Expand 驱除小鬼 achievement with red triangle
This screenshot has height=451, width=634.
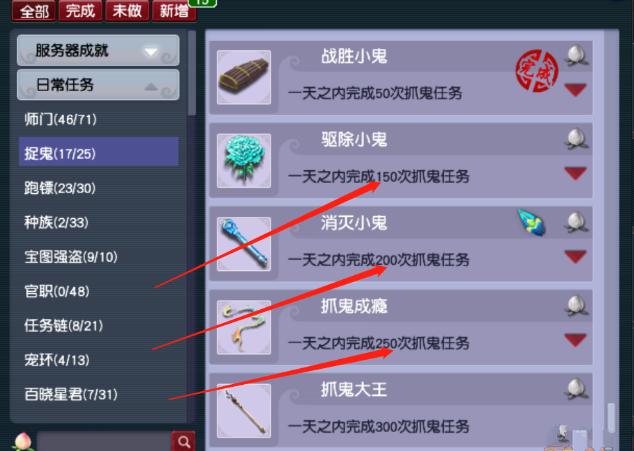[575, 173]
